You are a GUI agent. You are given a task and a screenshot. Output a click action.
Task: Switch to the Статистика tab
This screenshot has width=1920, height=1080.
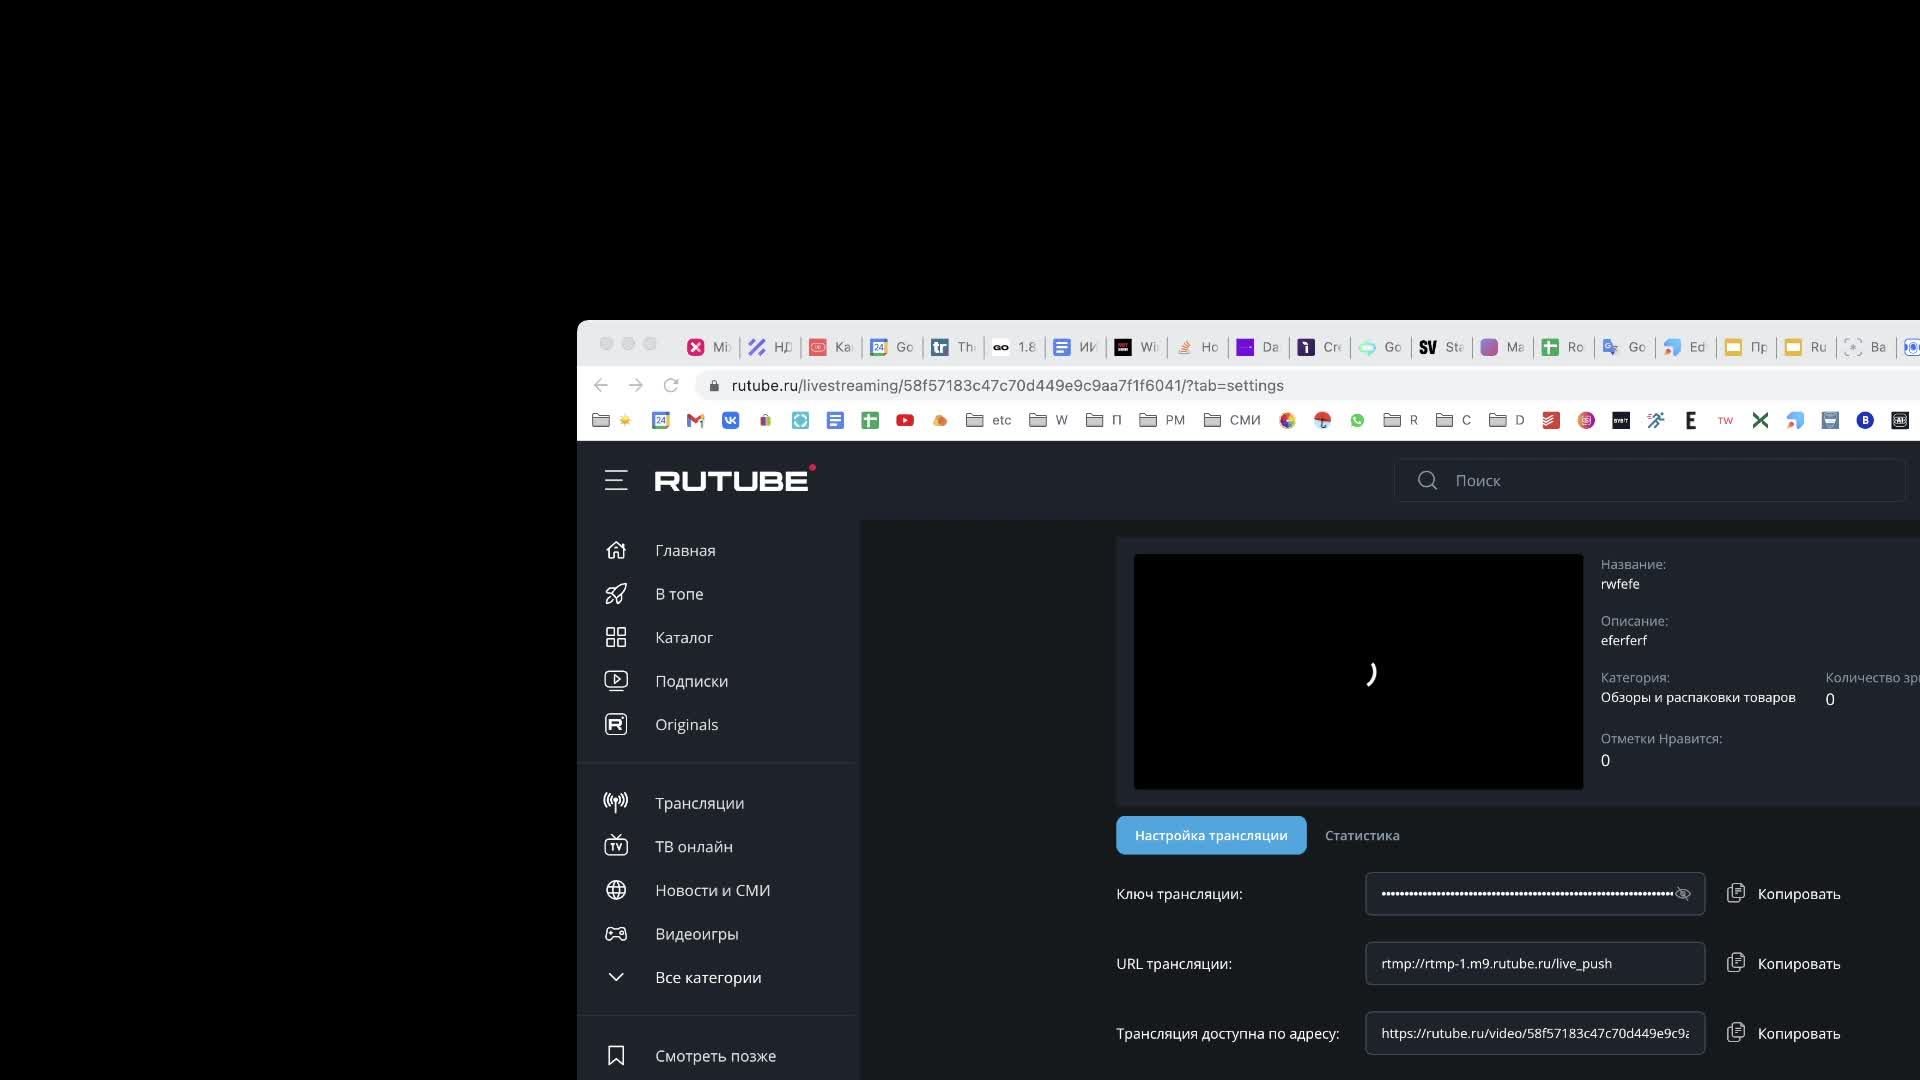coord(1362,835)
